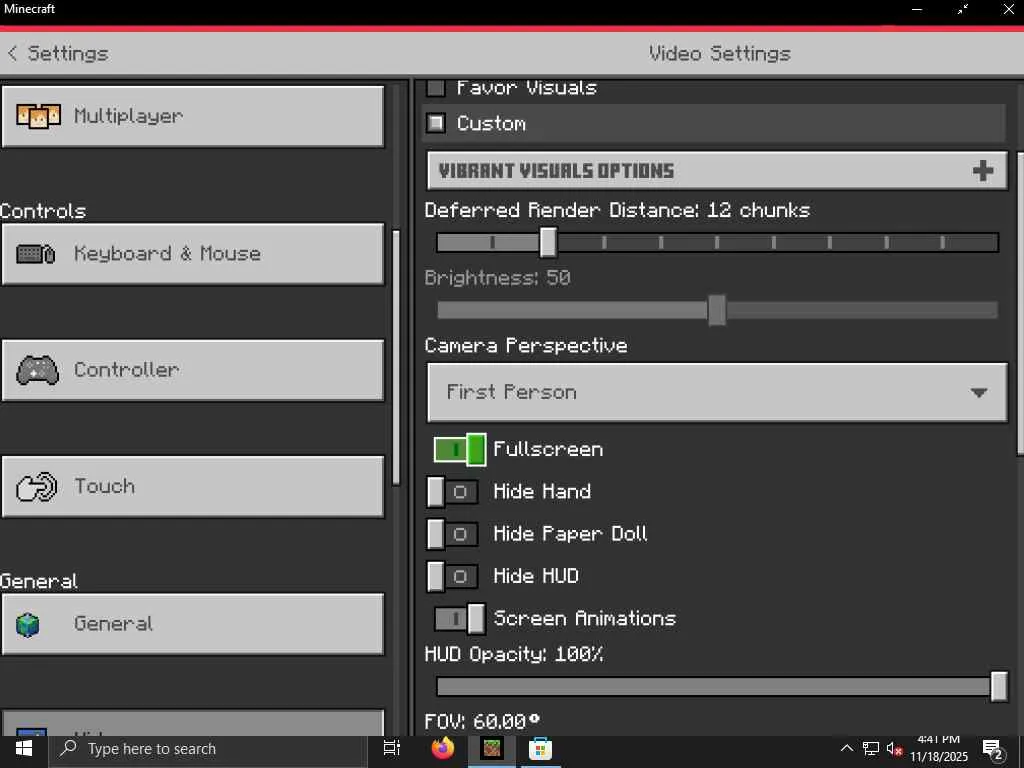Open Microsoft Store from the taskbar
The width and height of the screenshot is (1024, 768).
point(540,748)
